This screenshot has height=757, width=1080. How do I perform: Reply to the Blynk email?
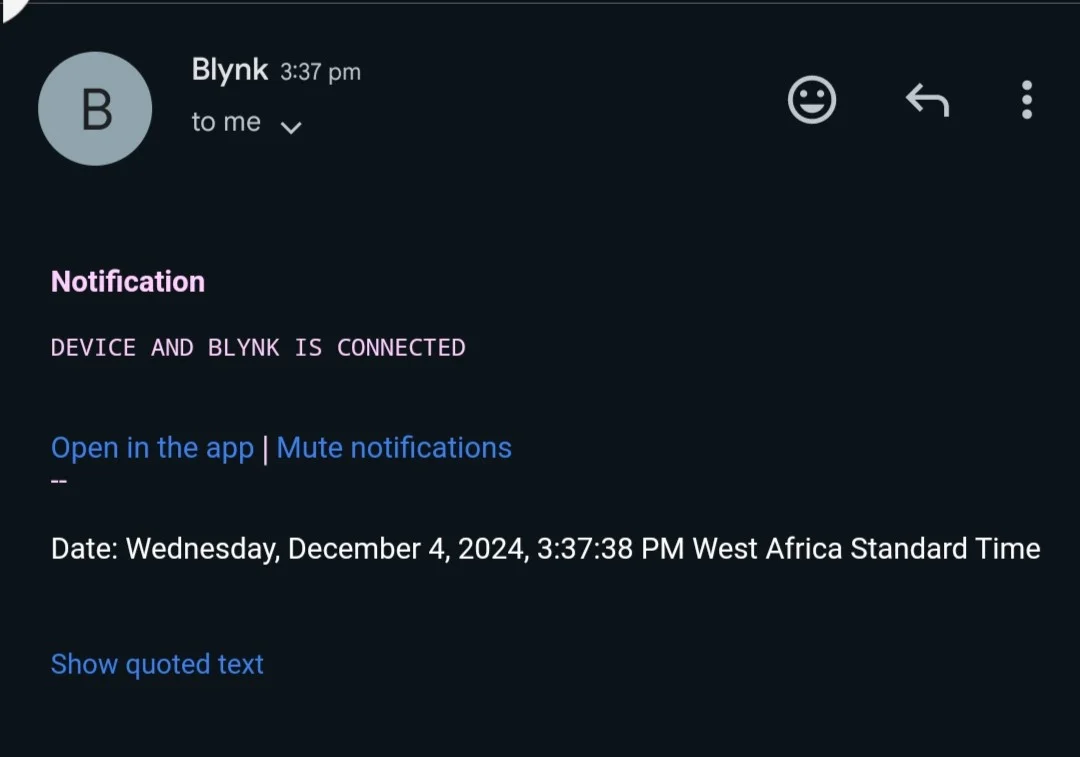pyautogui.click(x=927, y=100)
